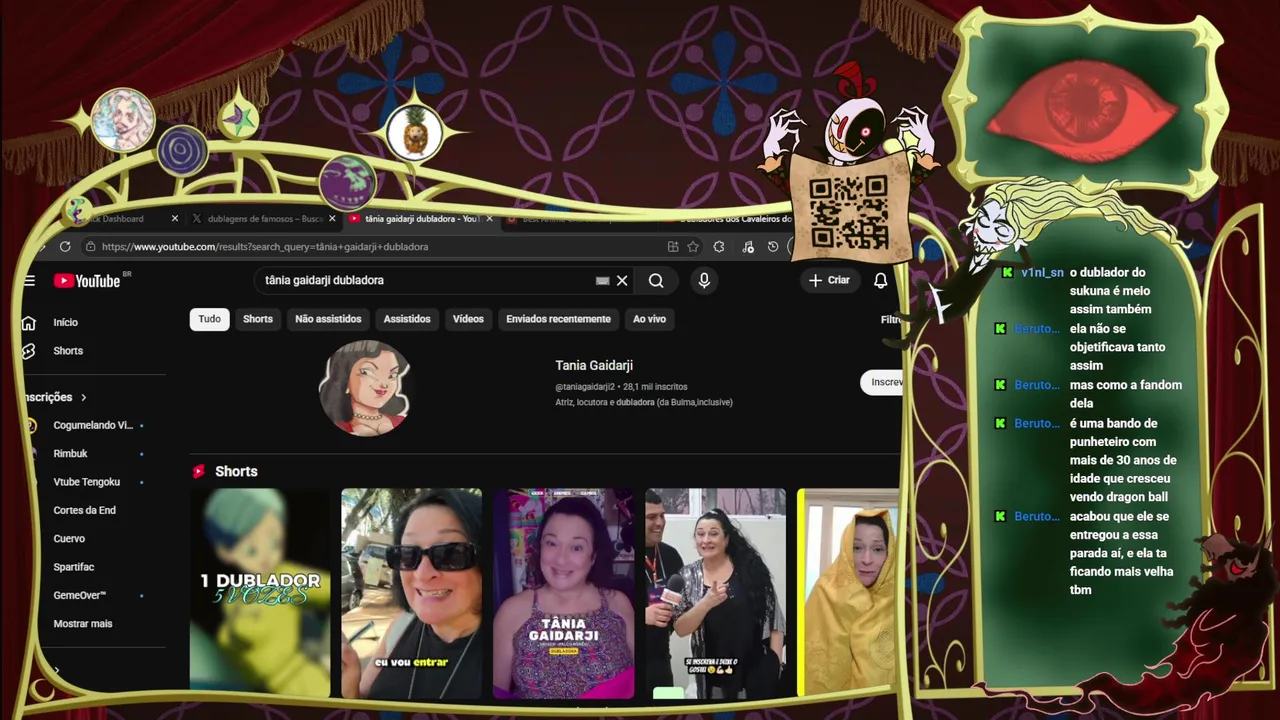The height and width of the screenshot is (720, 1280).
Task: Select the Vídeos filter chip
Action: [x=468, y=319]
